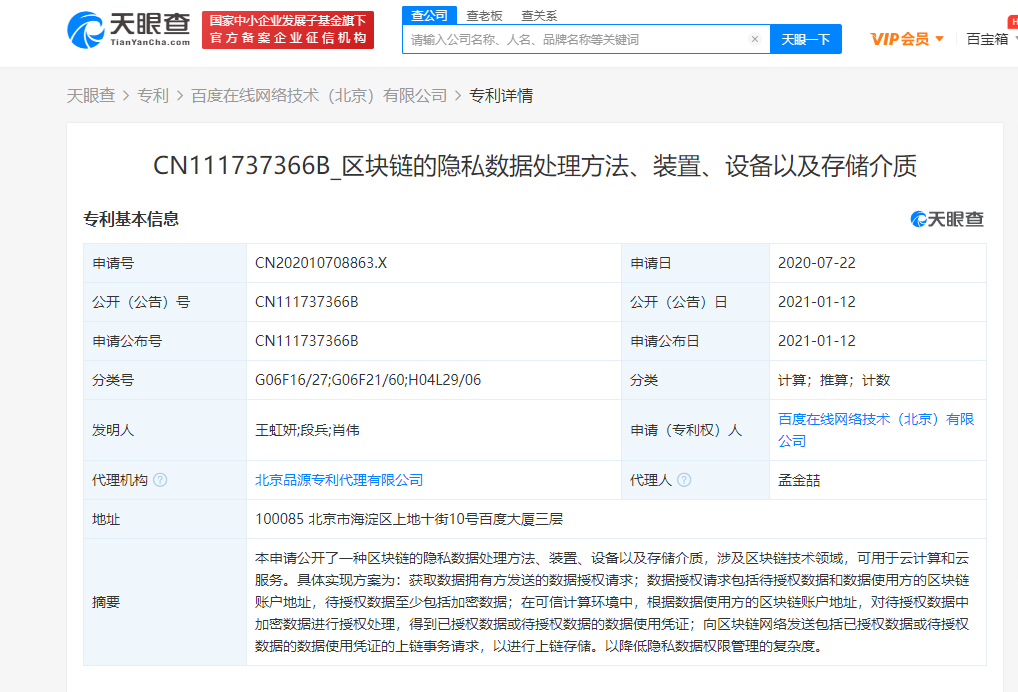1018x692 pixels.
Task: Clear the search box with the × icon
Action: 756,38
